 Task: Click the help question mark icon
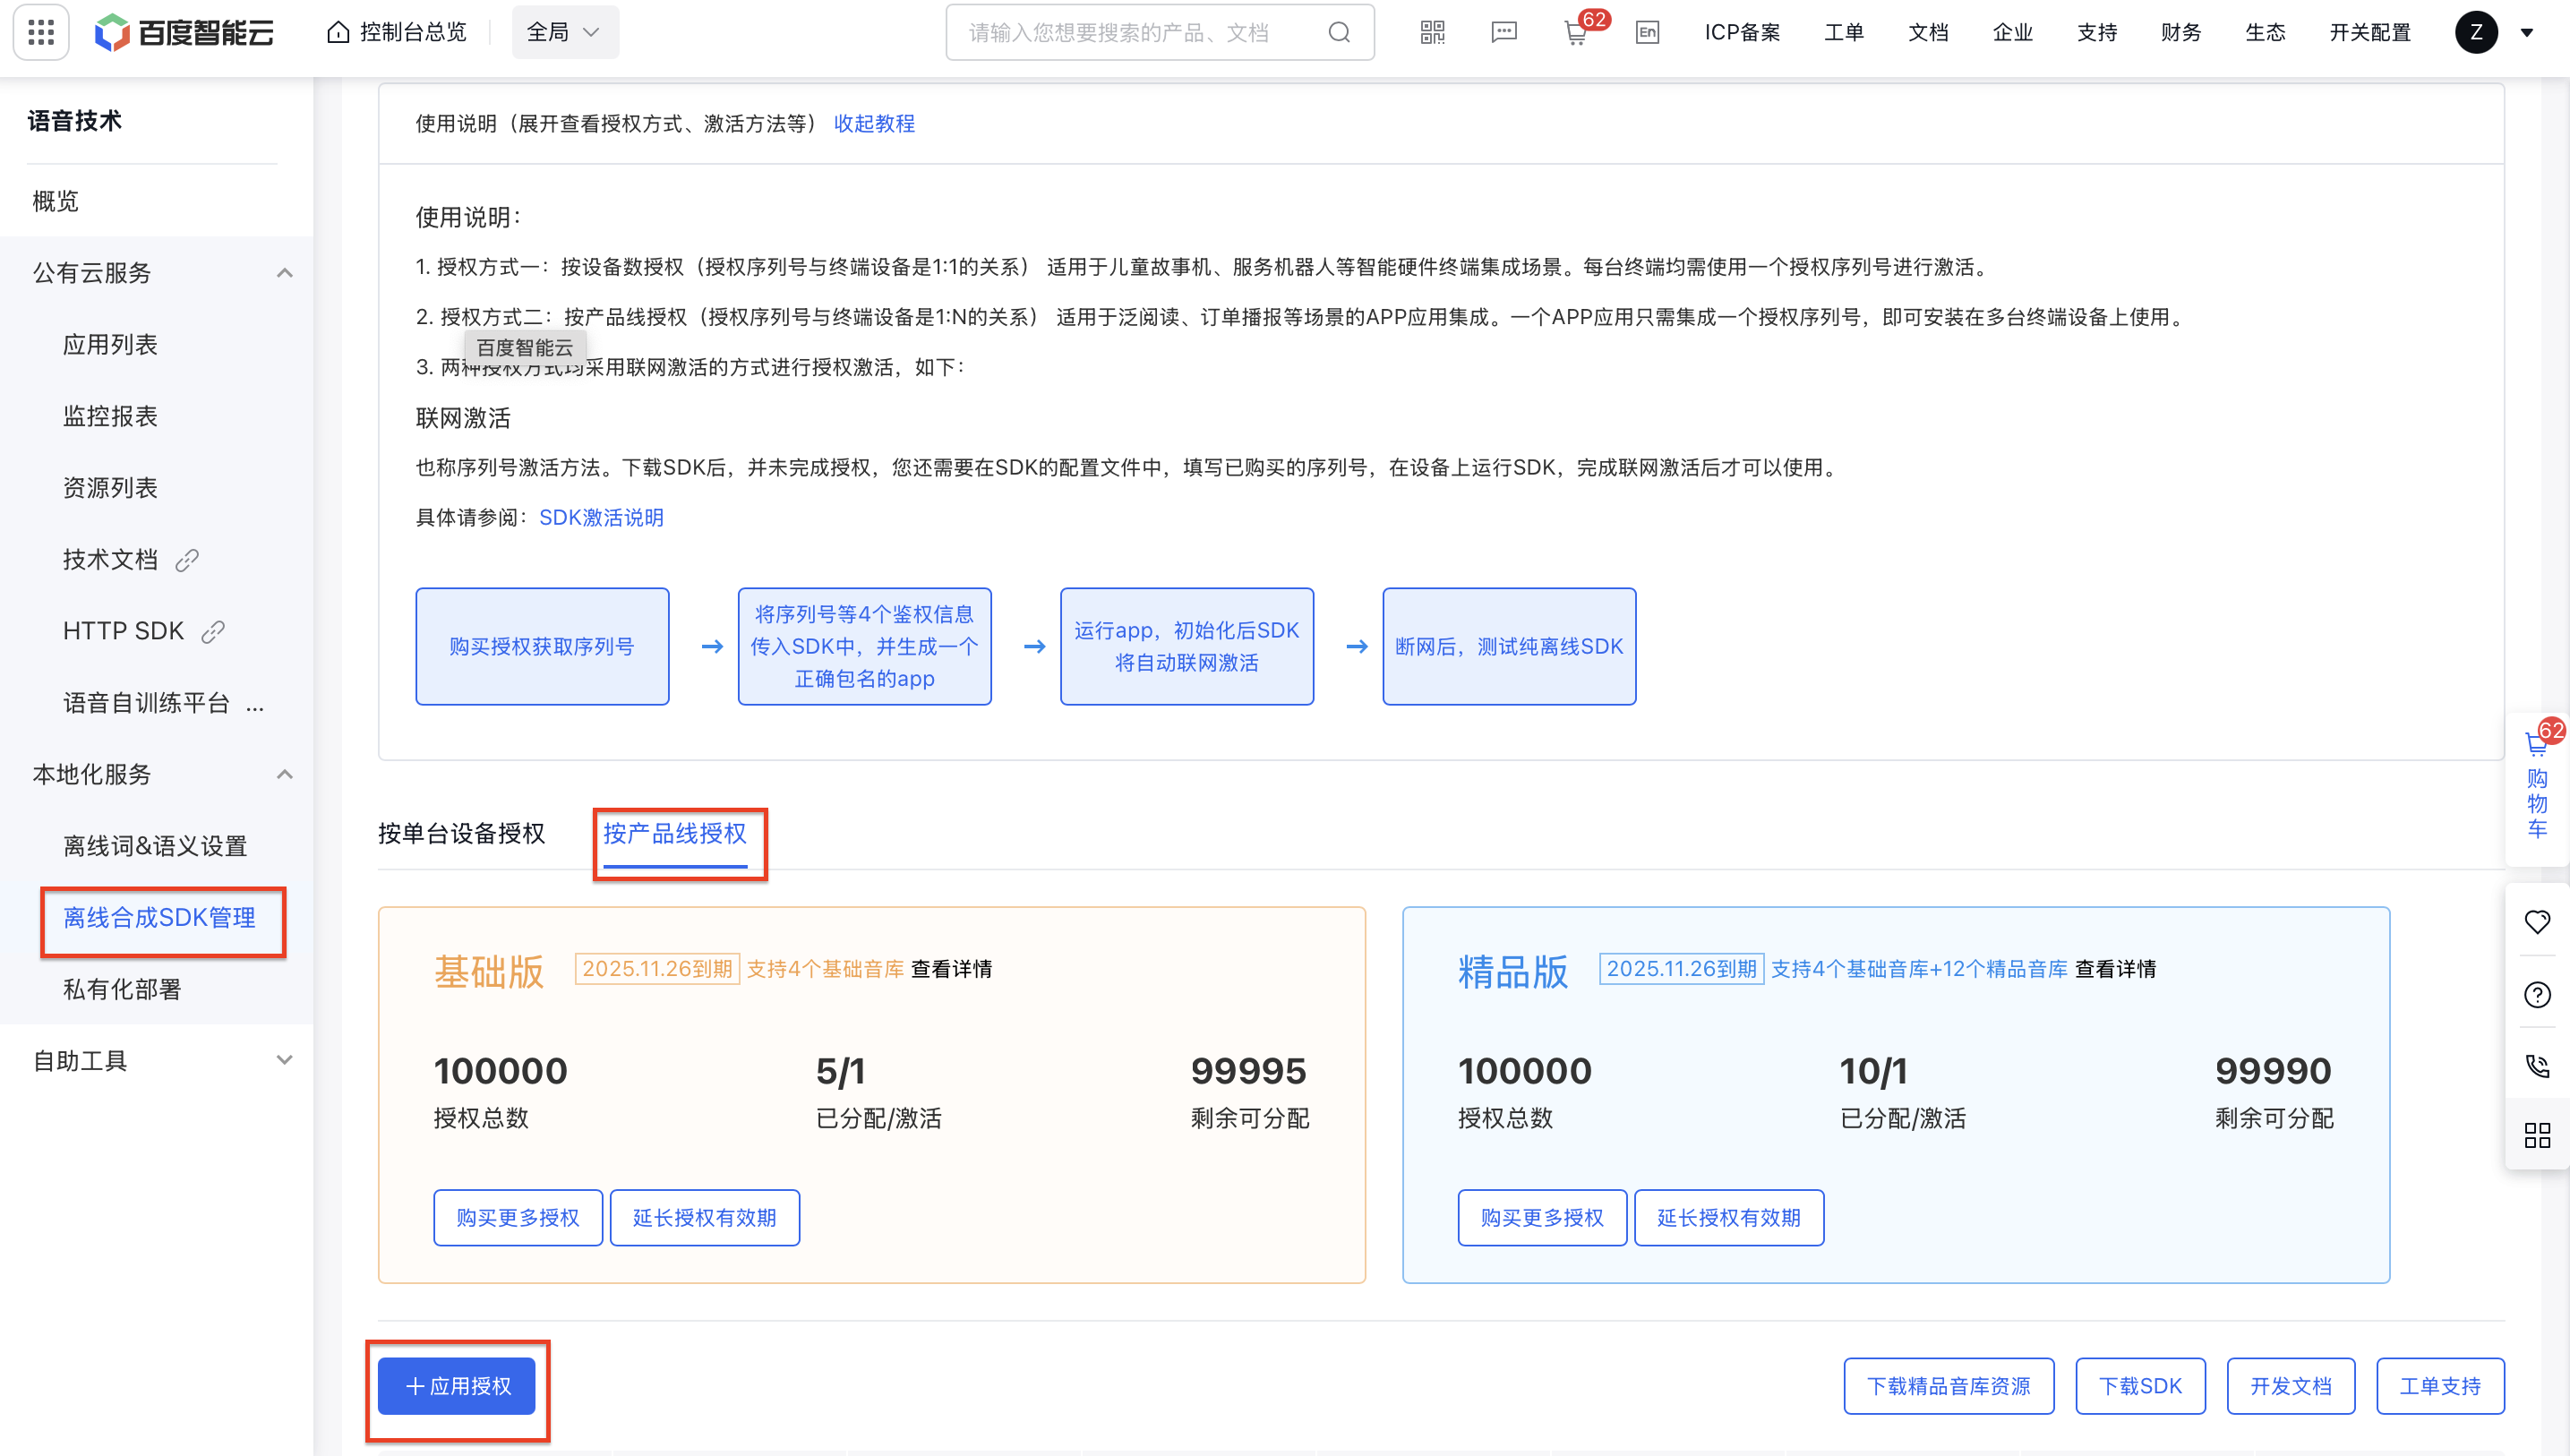pos(2537,994)
